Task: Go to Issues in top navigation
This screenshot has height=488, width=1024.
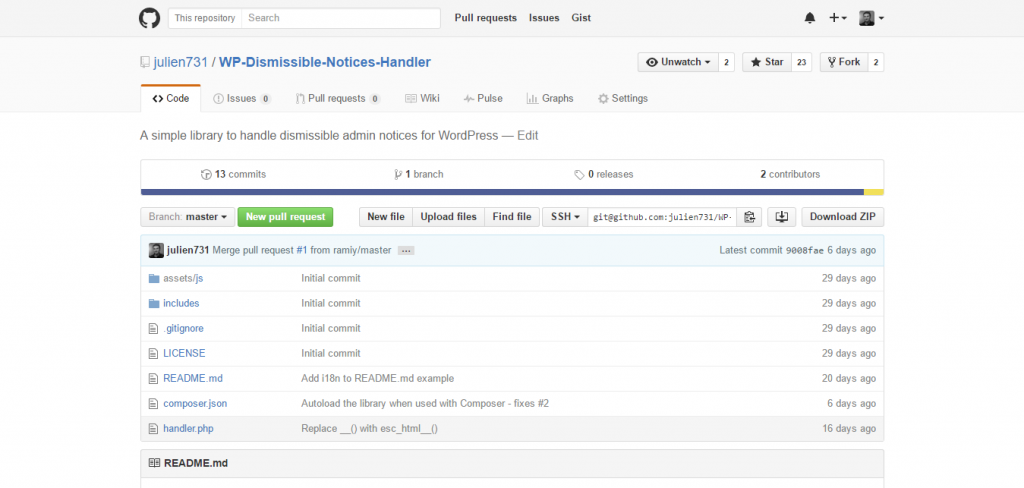Action: [544, 18]
